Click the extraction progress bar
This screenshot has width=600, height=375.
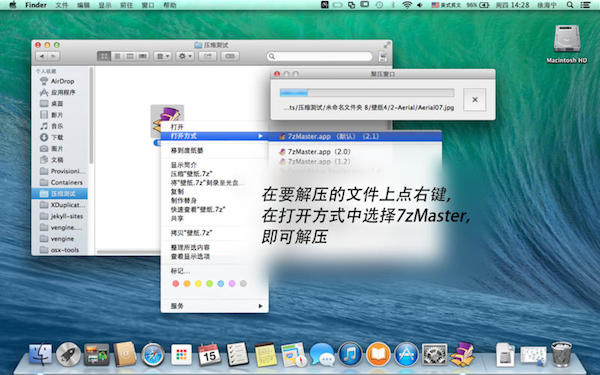coord(367,93)
